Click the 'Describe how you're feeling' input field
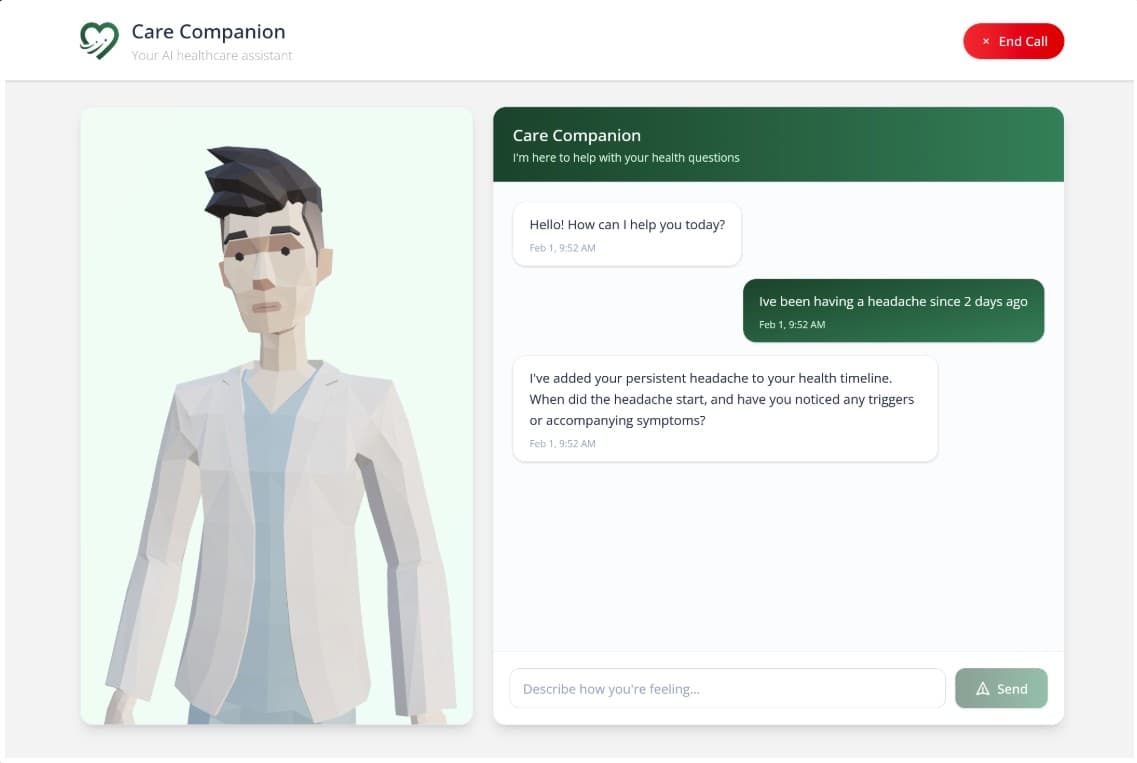The height and width of the screenshot is (763, 1137). pyautogui.click(x=727, y=688)
